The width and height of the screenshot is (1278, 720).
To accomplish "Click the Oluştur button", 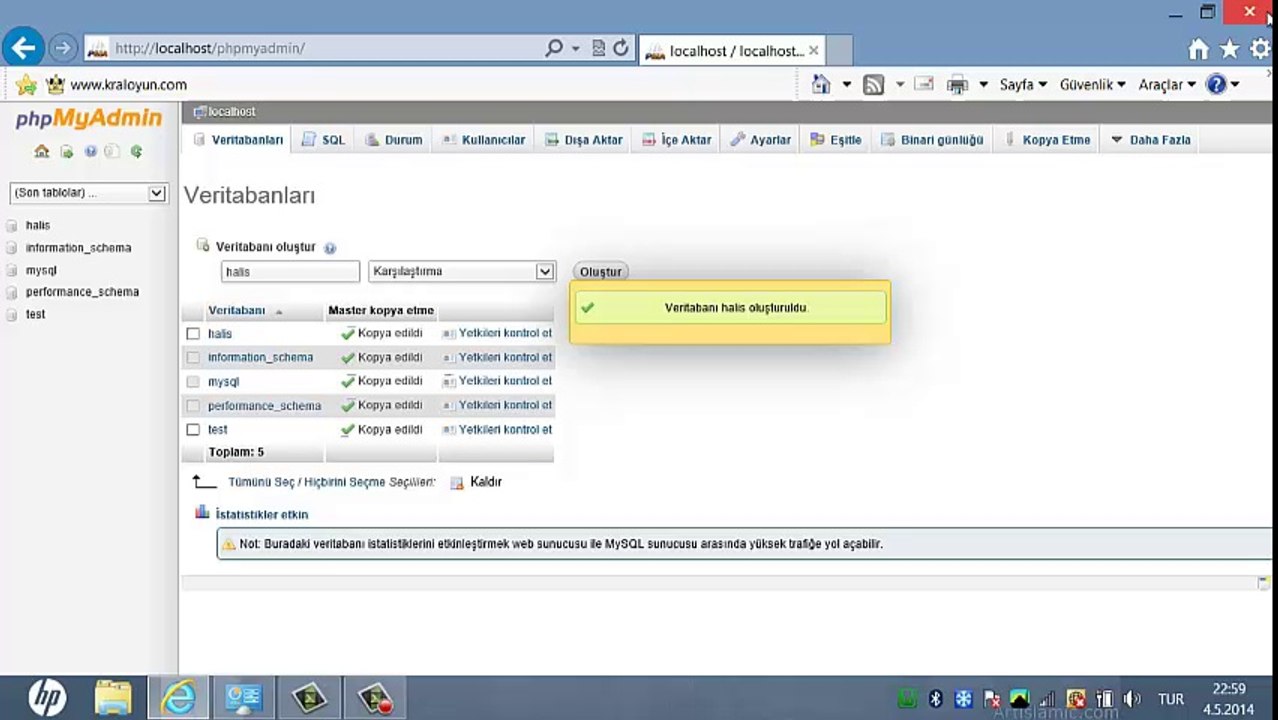I will click(x=601, y=272).
